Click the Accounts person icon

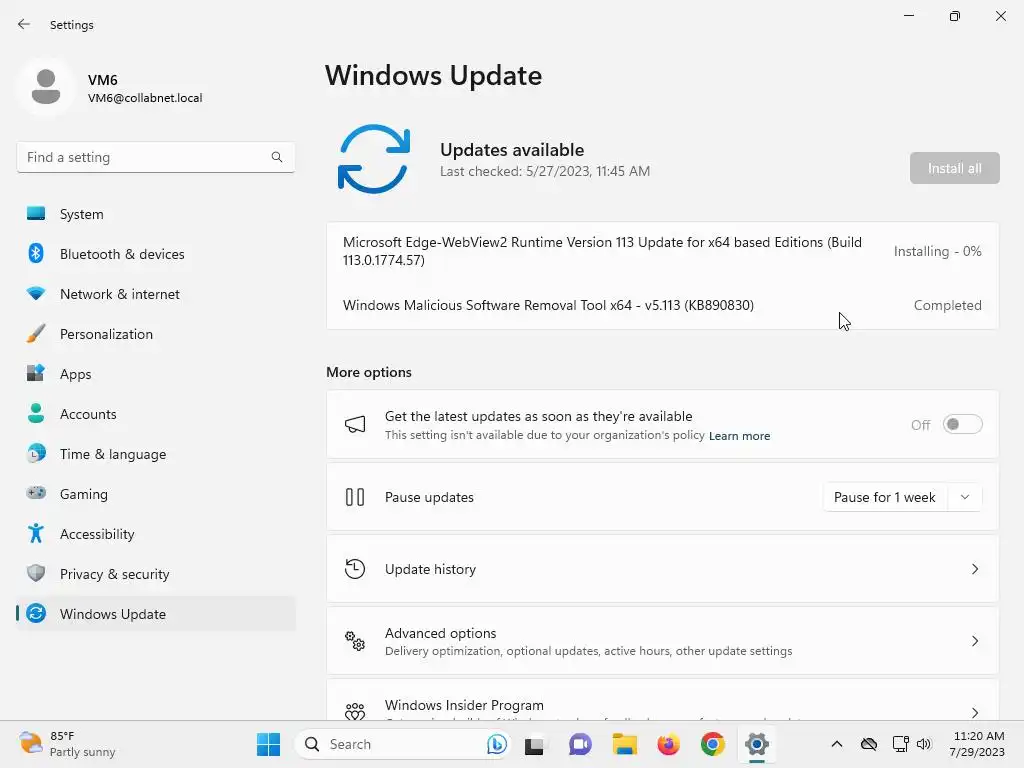(36, 413)
